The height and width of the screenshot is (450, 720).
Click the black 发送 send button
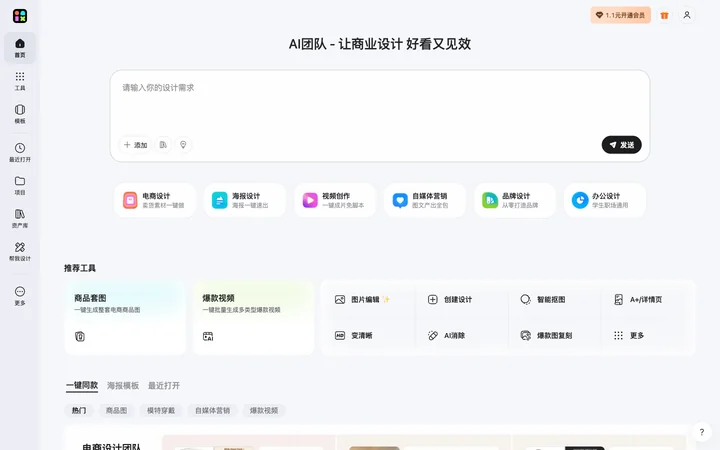tap(621, 145)
